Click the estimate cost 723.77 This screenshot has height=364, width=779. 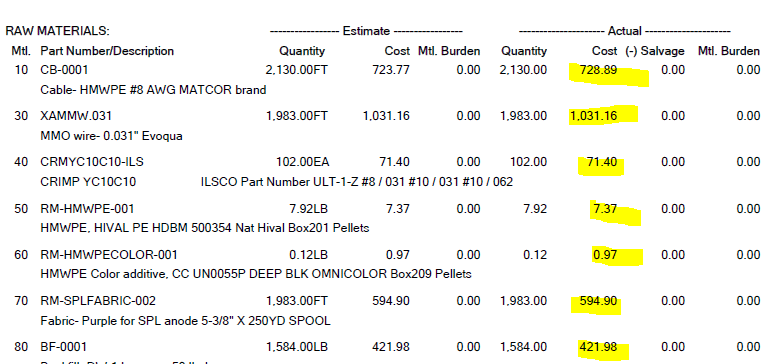[x=391, y=70]
